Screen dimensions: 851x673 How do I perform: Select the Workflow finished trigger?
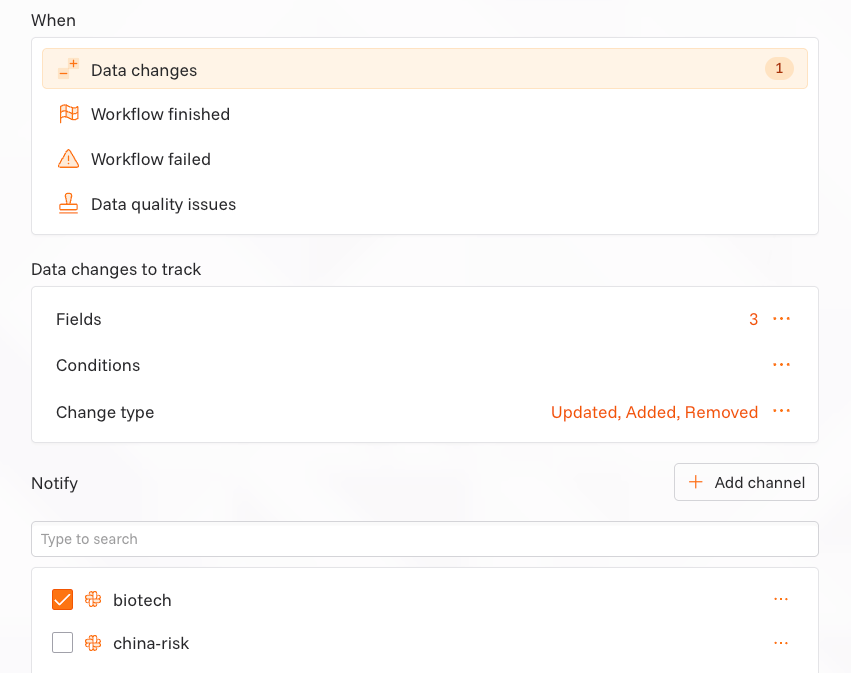160,114
